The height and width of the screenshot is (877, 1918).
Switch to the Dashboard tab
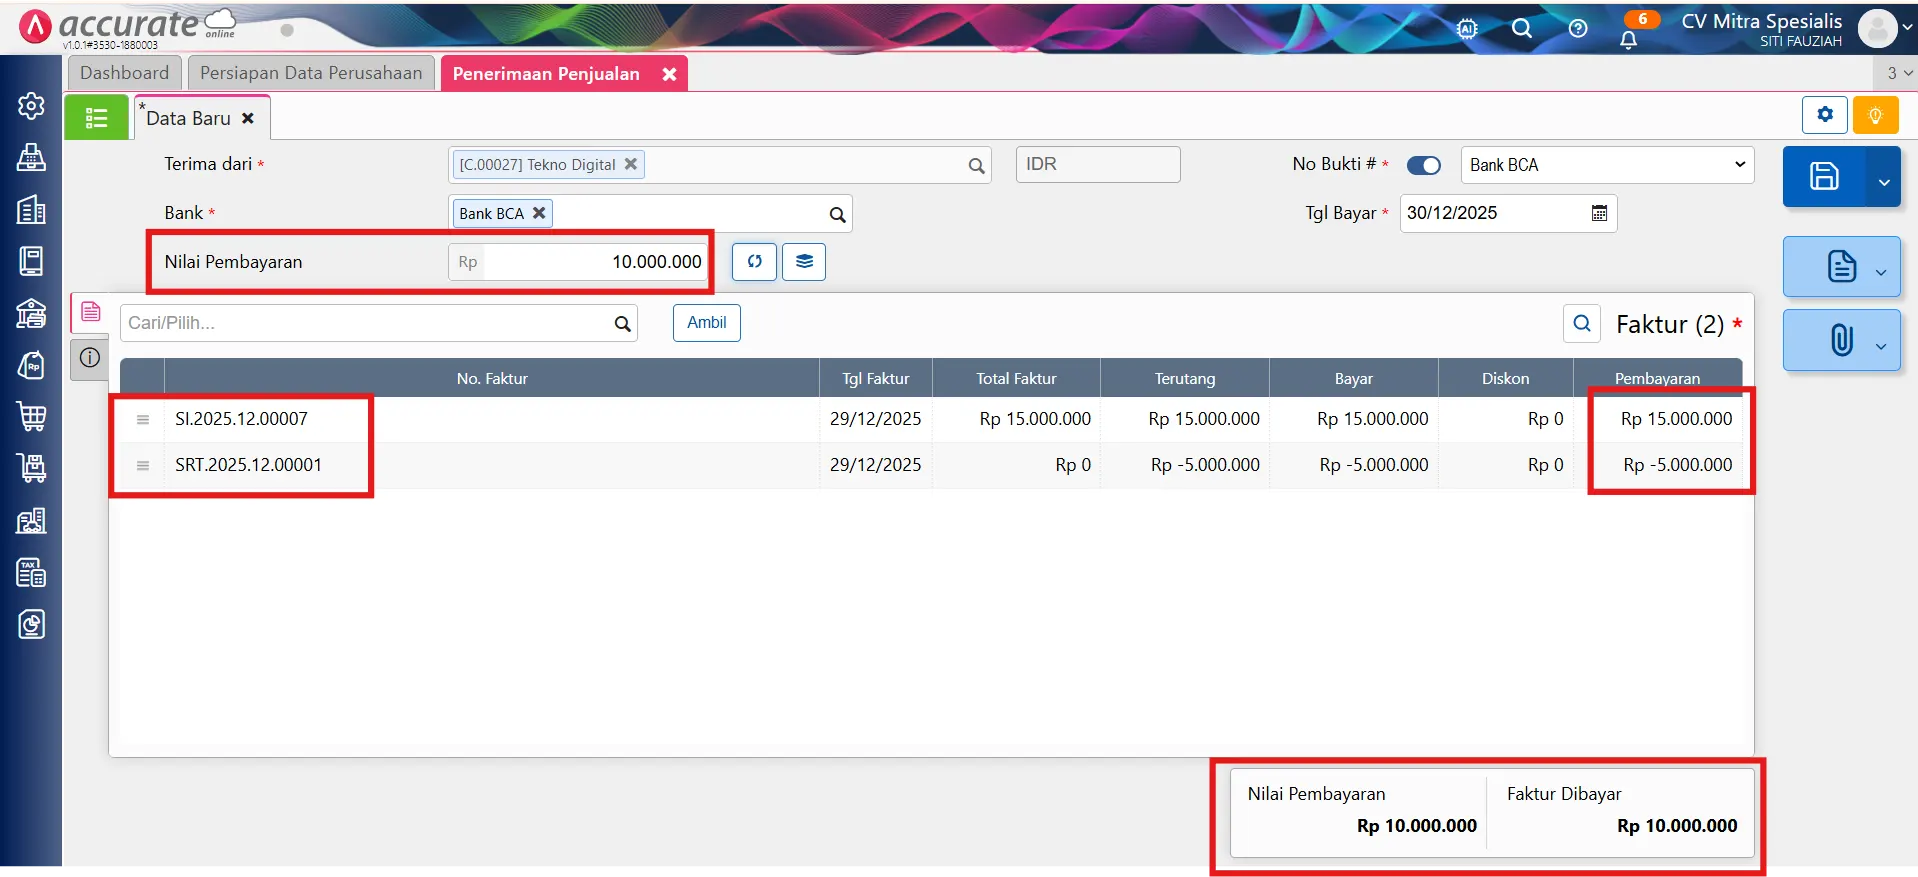[124, 73]
